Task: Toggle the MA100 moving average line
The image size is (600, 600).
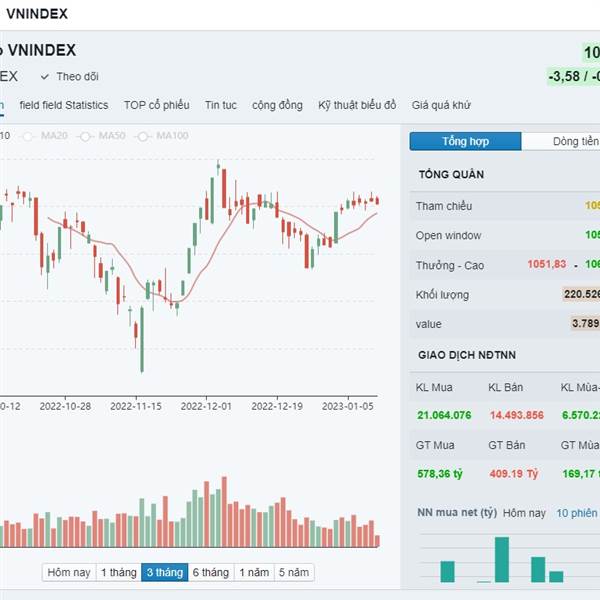Action: click(x=163, y=136)
